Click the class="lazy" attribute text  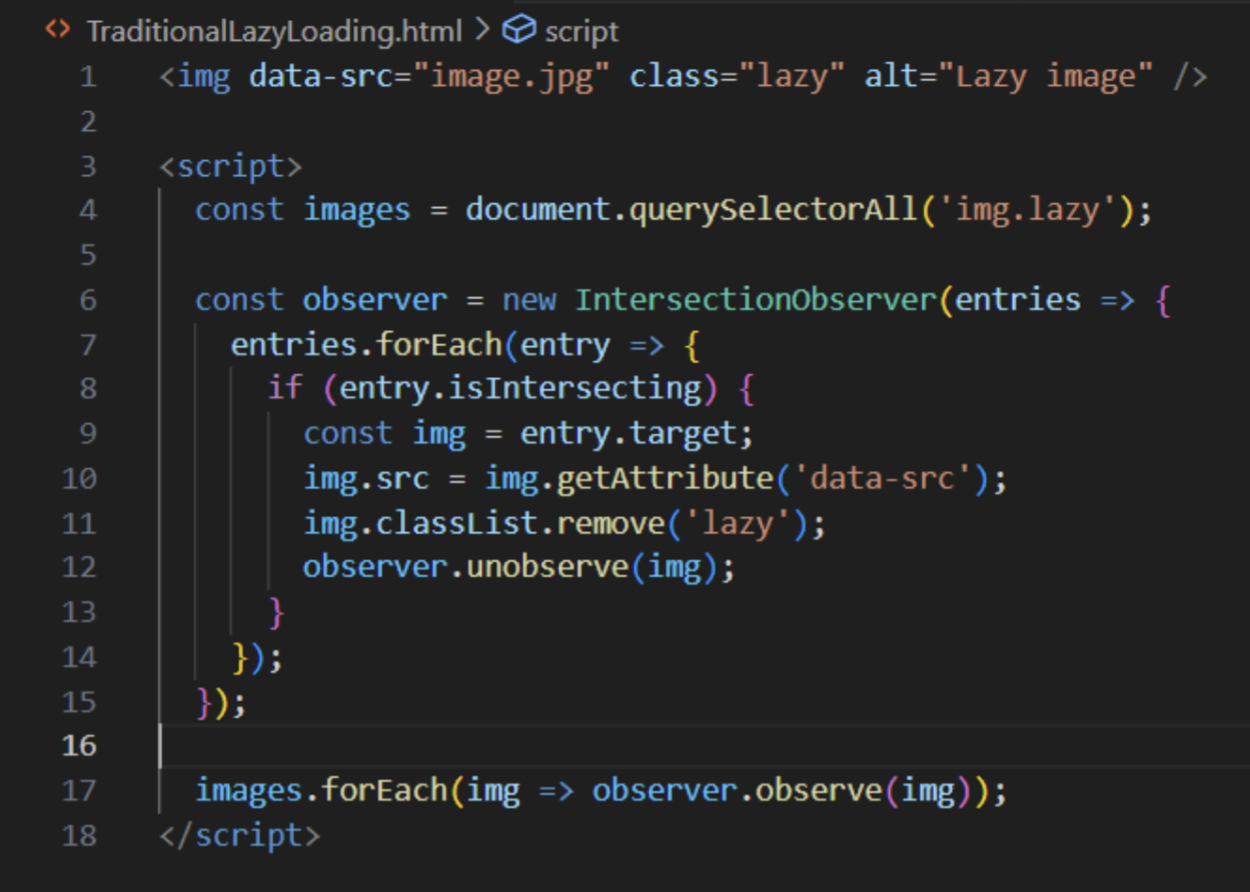coord(737,76)
